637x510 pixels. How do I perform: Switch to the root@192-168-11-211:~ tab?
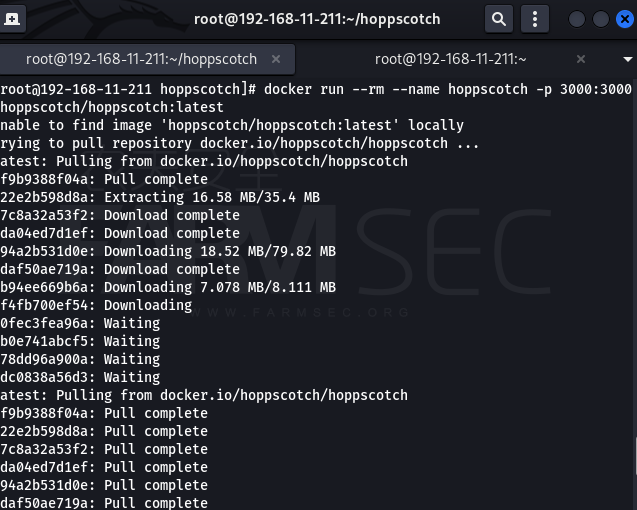pyautogui.click(x=450, y=59)
